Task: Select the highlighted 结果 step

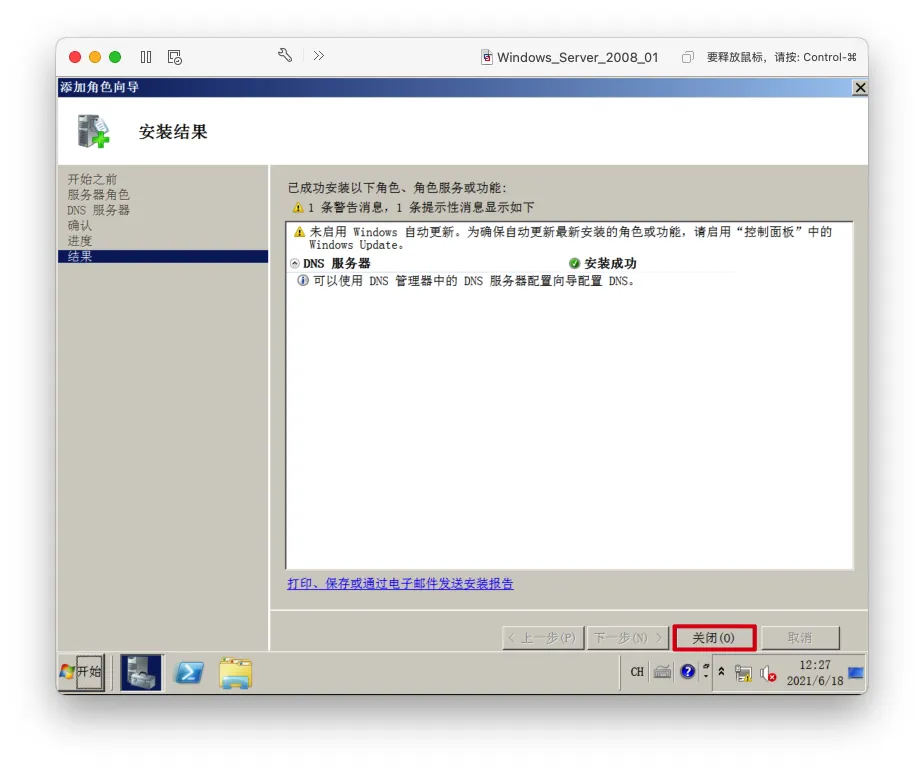Action: [163, 256]
